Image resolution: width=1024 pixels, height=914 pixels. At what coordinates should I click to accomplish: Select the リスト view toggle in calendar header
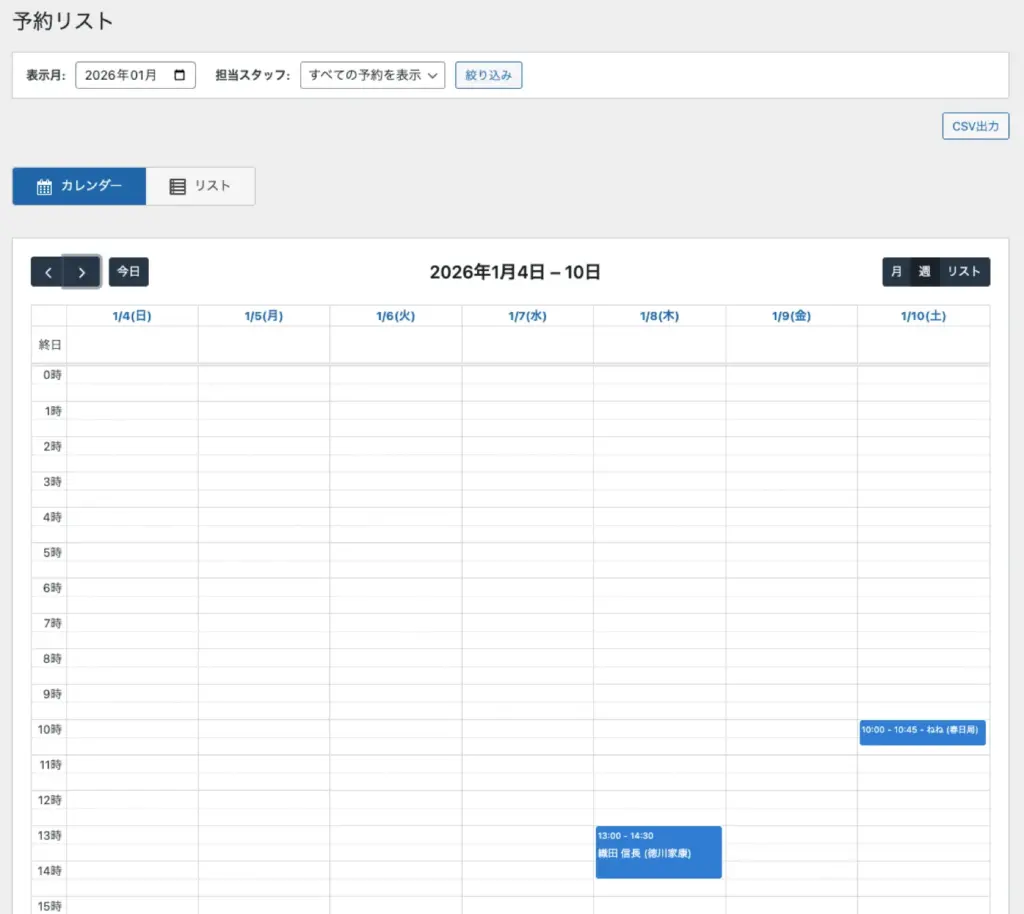click(964, 272)
